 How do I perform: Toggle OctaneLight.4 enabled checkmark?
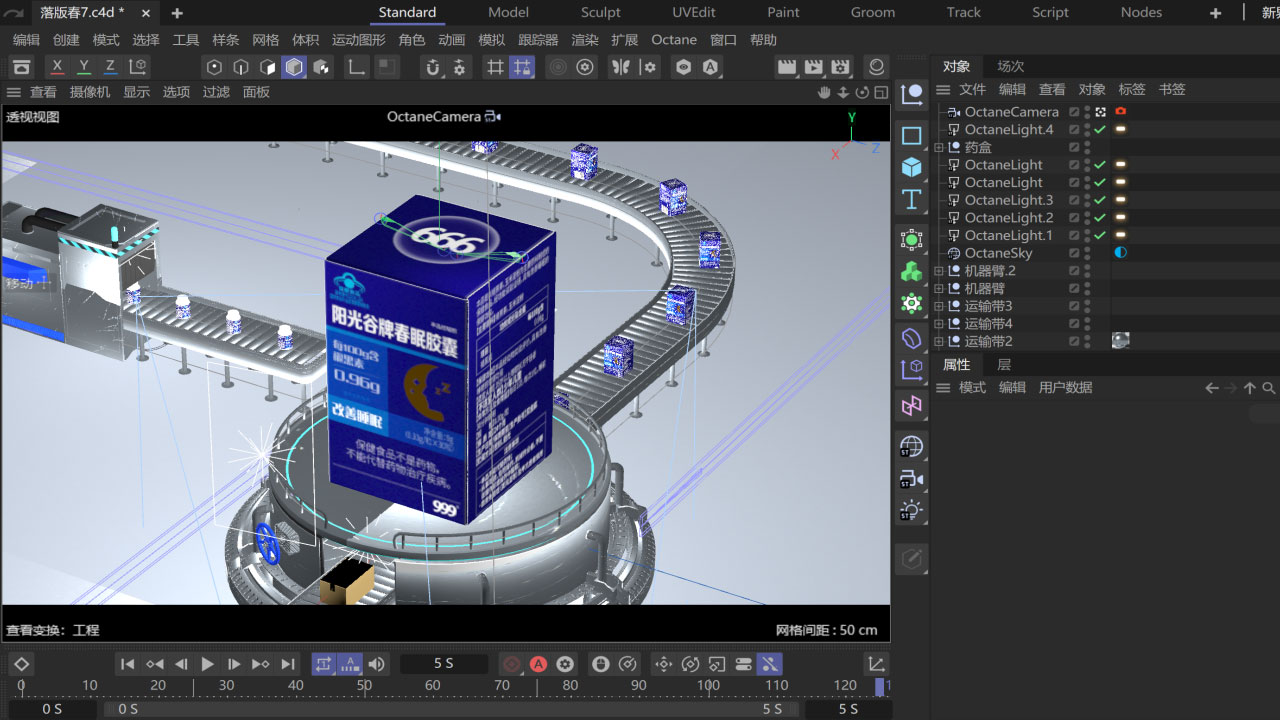[x=1100, y=130]
